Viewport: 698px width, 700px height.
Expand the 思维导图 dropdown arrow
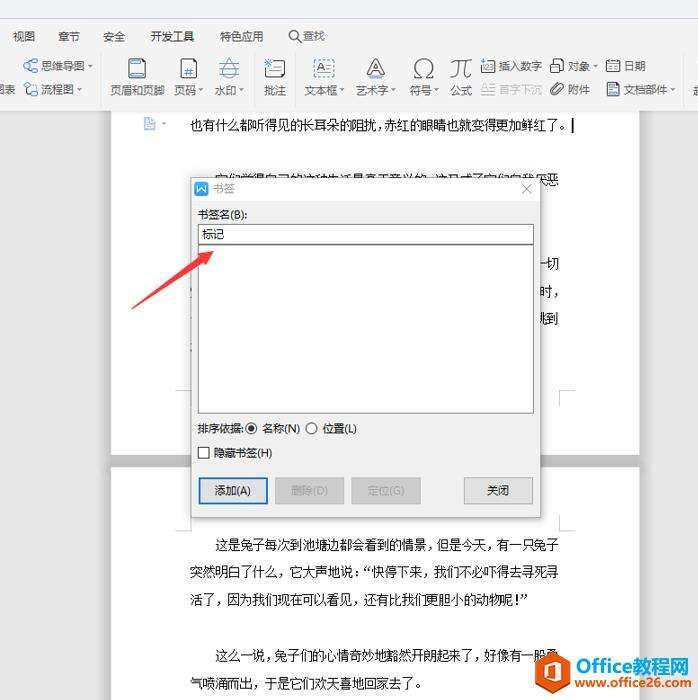pyautogui.click(x=91, y=67)
